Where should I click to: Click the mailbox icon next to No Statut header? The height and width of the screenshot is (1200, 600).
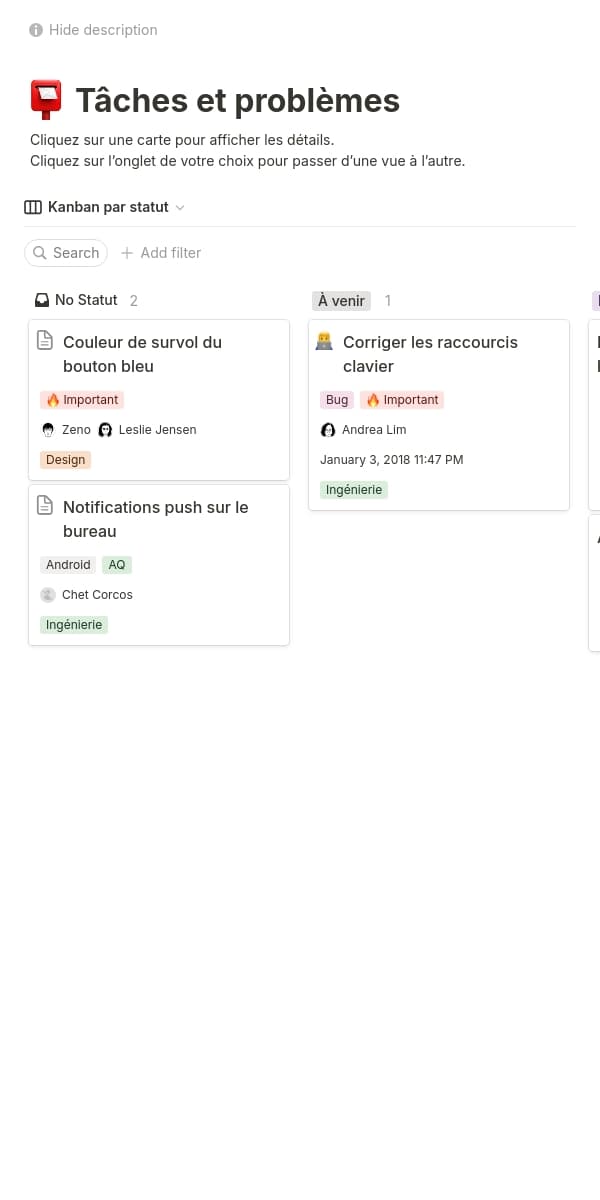(41, 299)
